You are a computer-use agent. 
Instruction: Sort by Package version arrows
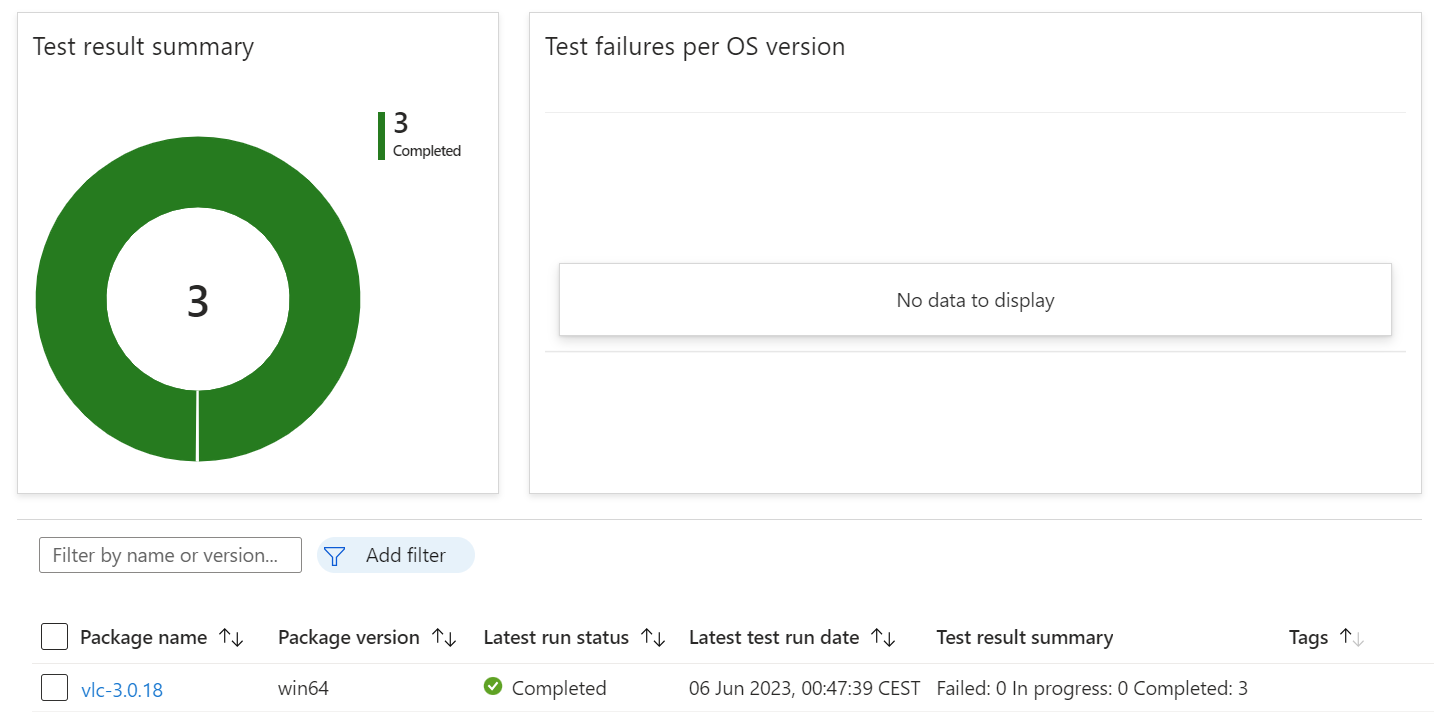[444, 638]
